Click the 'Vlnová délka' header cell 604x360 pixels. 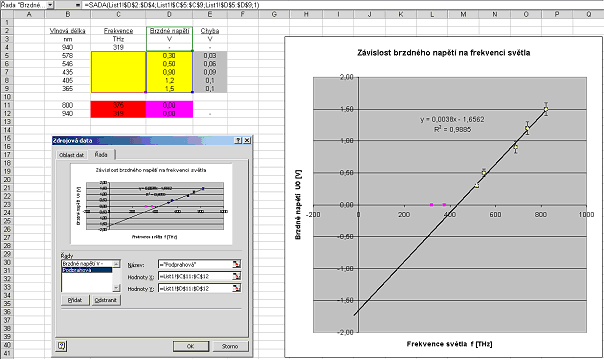[68, 31]
